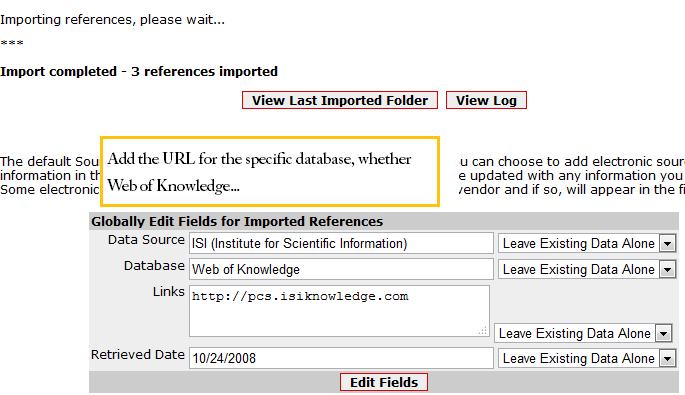Screen dimensions: 685x395
Task: Grab the Links textarea resize grip
Action: 483,331
